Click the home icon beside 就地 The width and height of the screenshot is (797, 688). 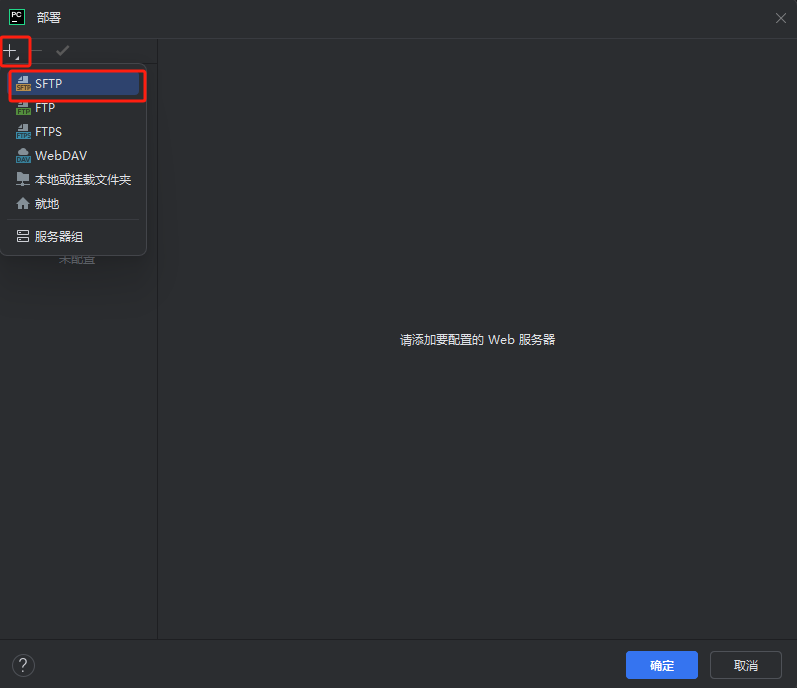click(x=23, y=204)
